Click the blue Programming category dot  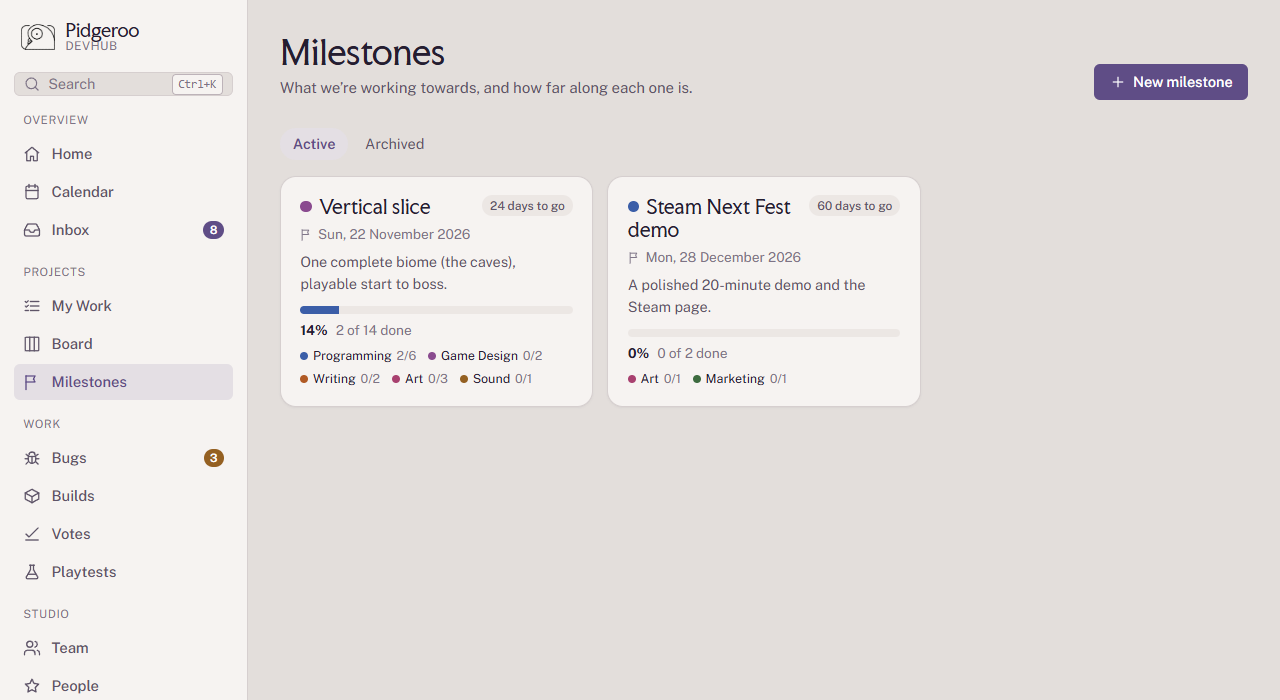304,356
